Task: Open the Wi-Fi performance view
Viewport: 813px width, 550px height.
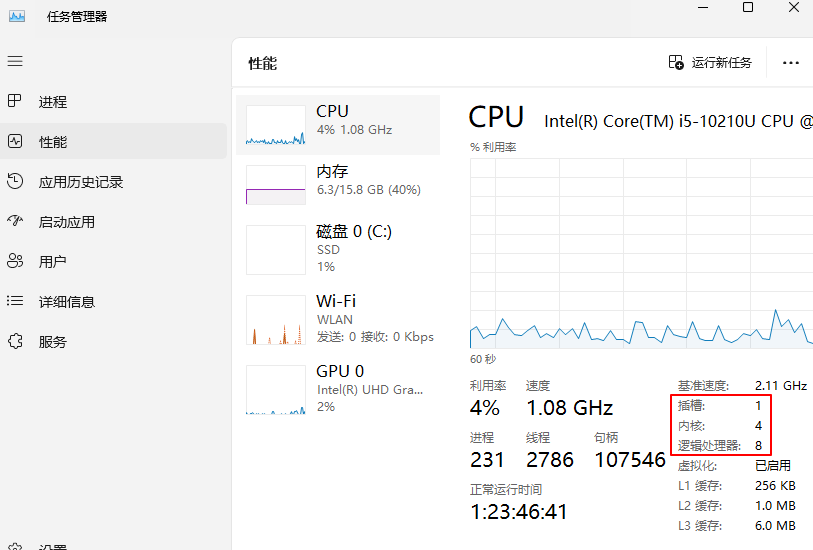Action: coord(340,318)
